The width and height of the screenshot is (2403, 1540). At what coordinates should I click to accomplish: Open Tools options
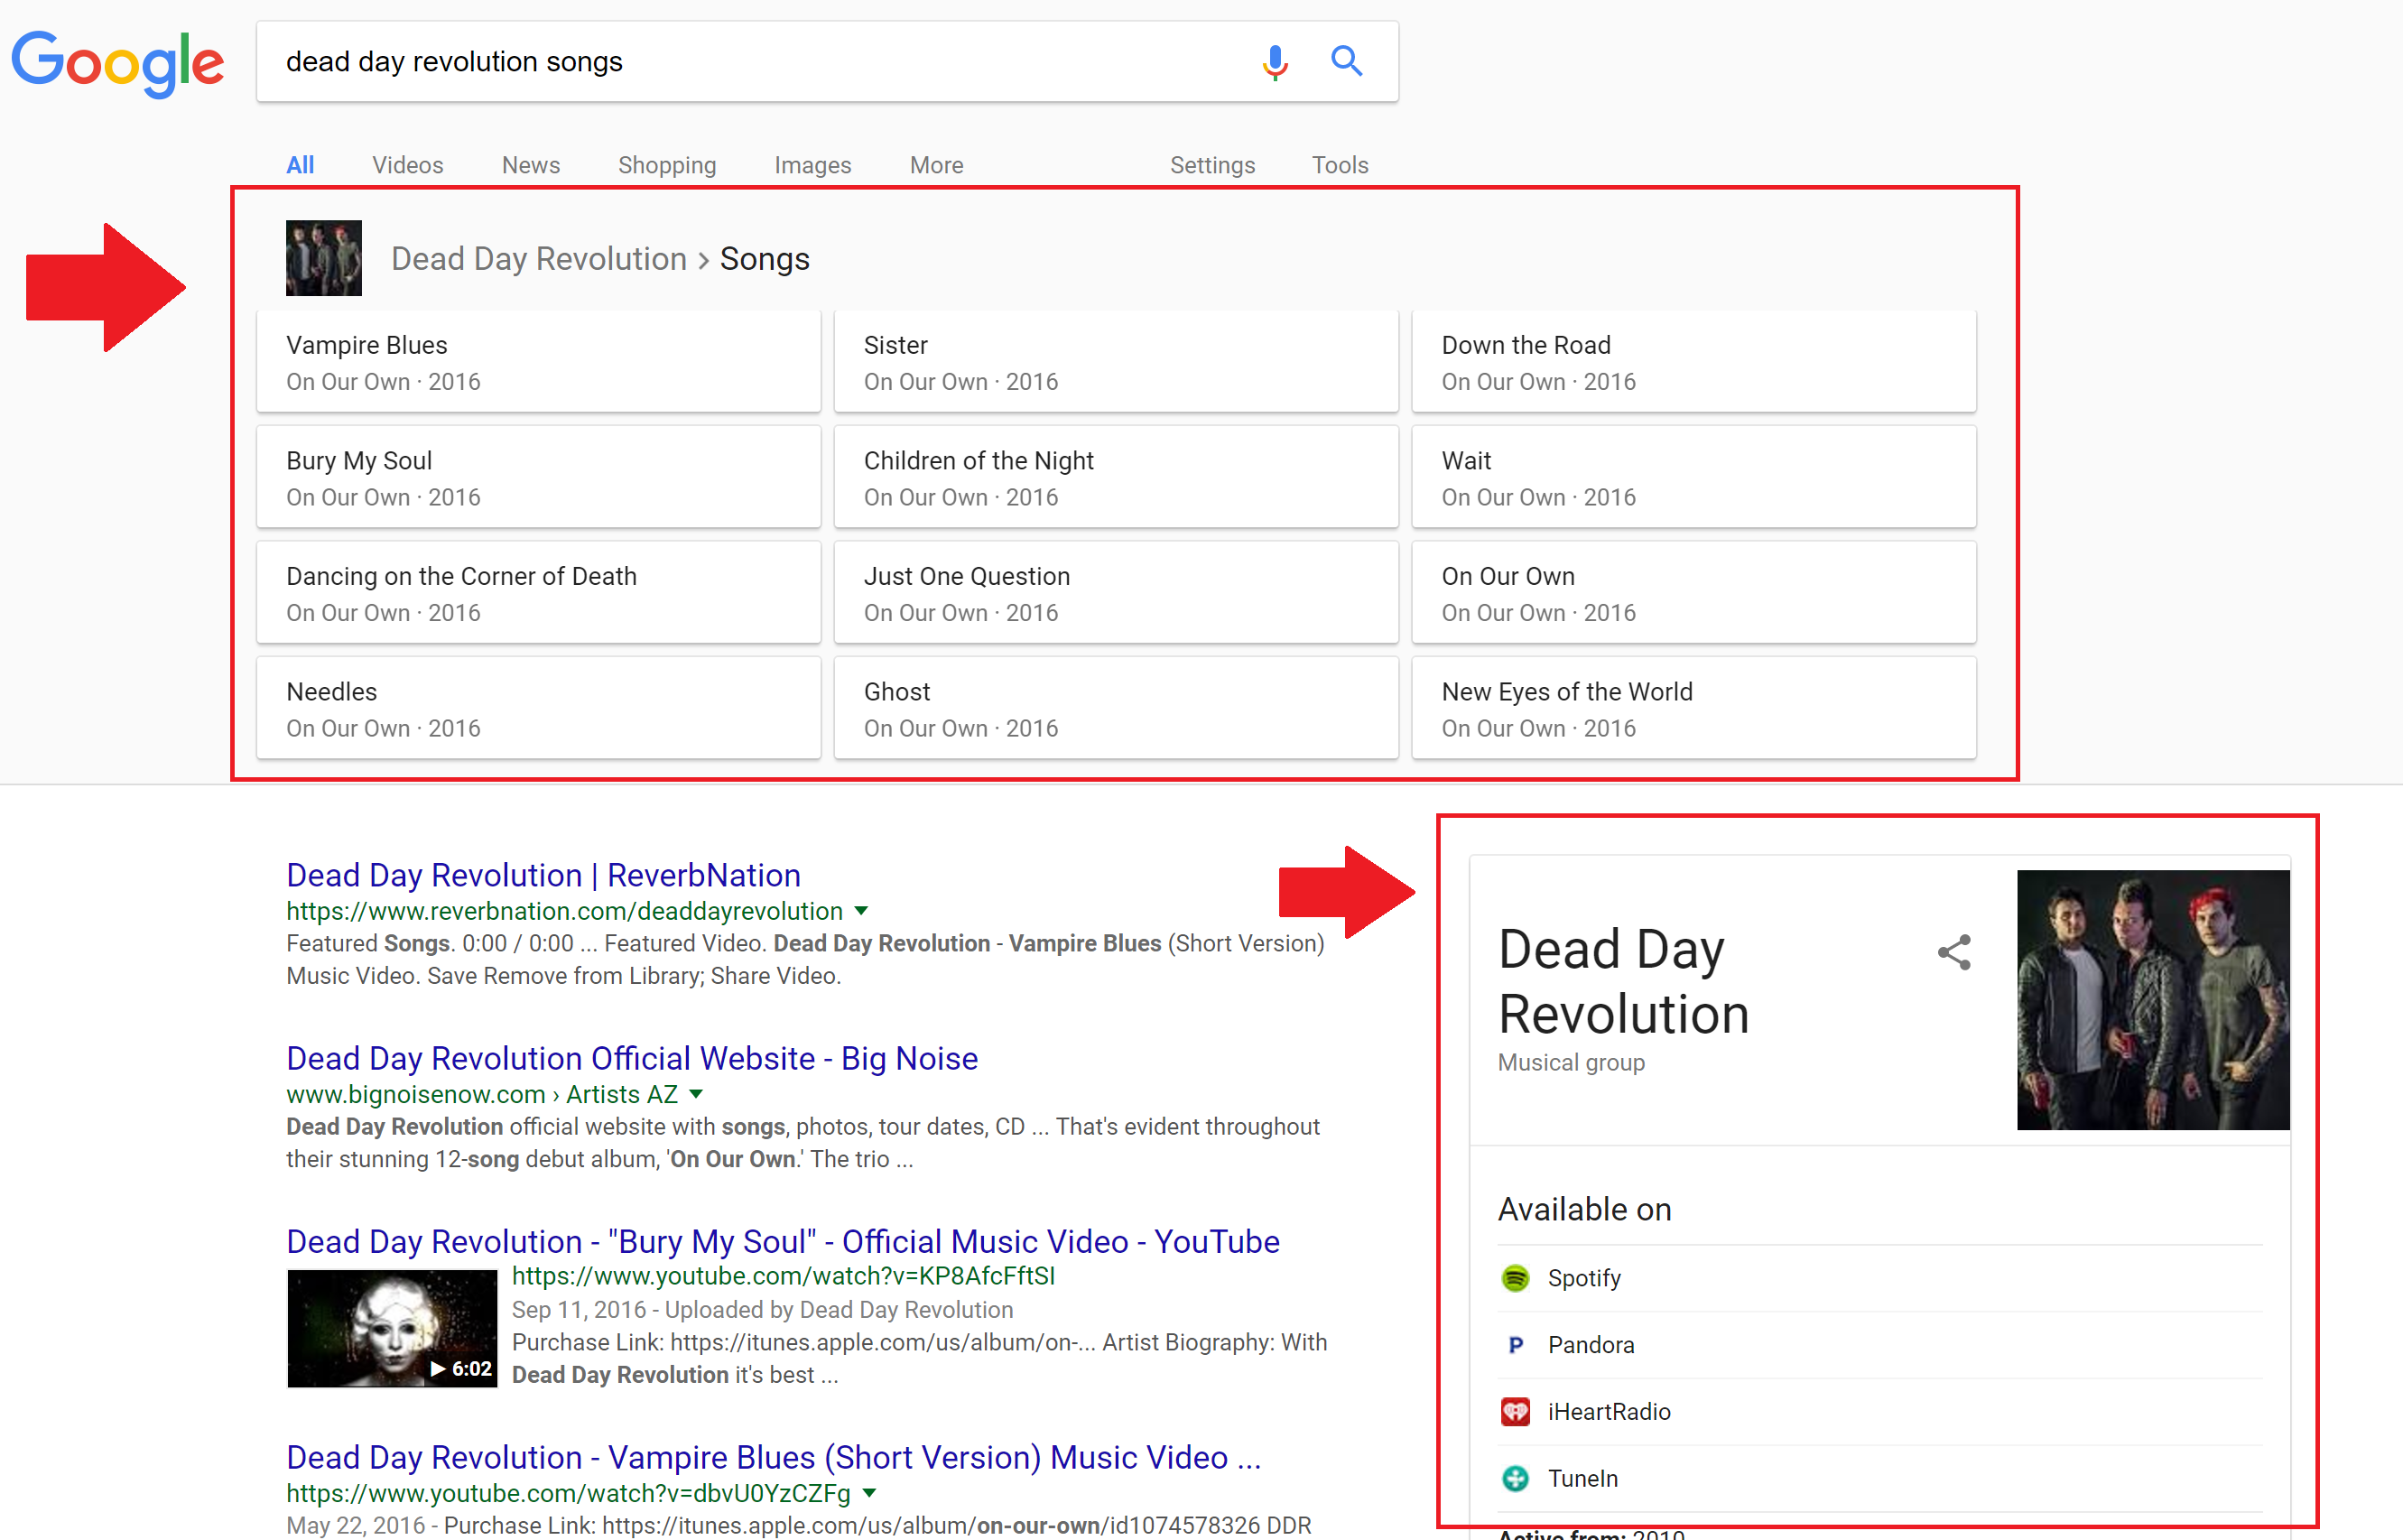(x=1339, y=165)
